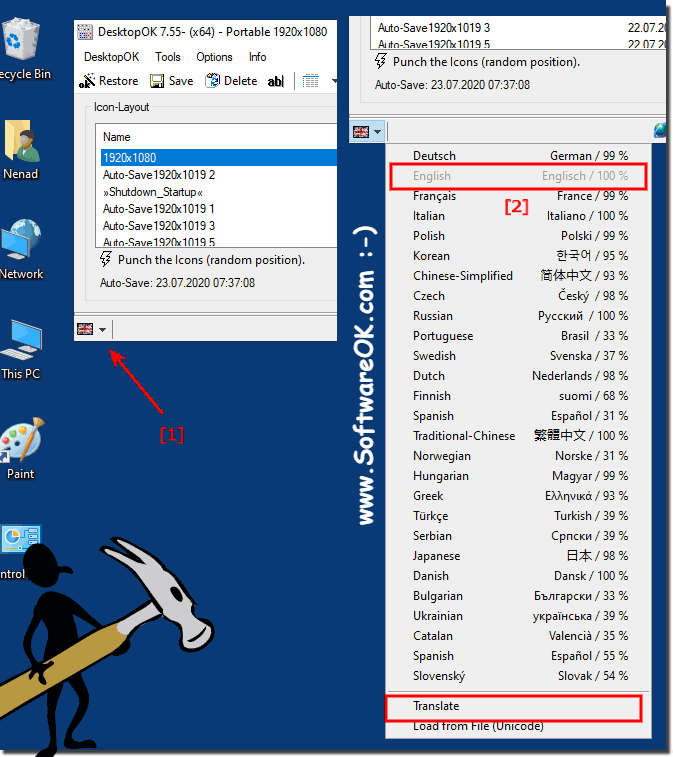Click the DesktopOK title bar app icon

point(85,32)
